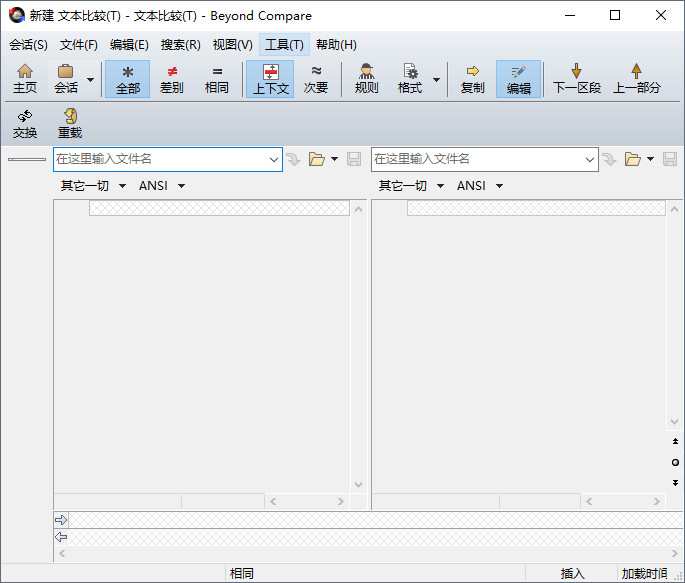Click the right pane open-file arrow icon
The image size is (685, 583).
(x=609, y=159)
